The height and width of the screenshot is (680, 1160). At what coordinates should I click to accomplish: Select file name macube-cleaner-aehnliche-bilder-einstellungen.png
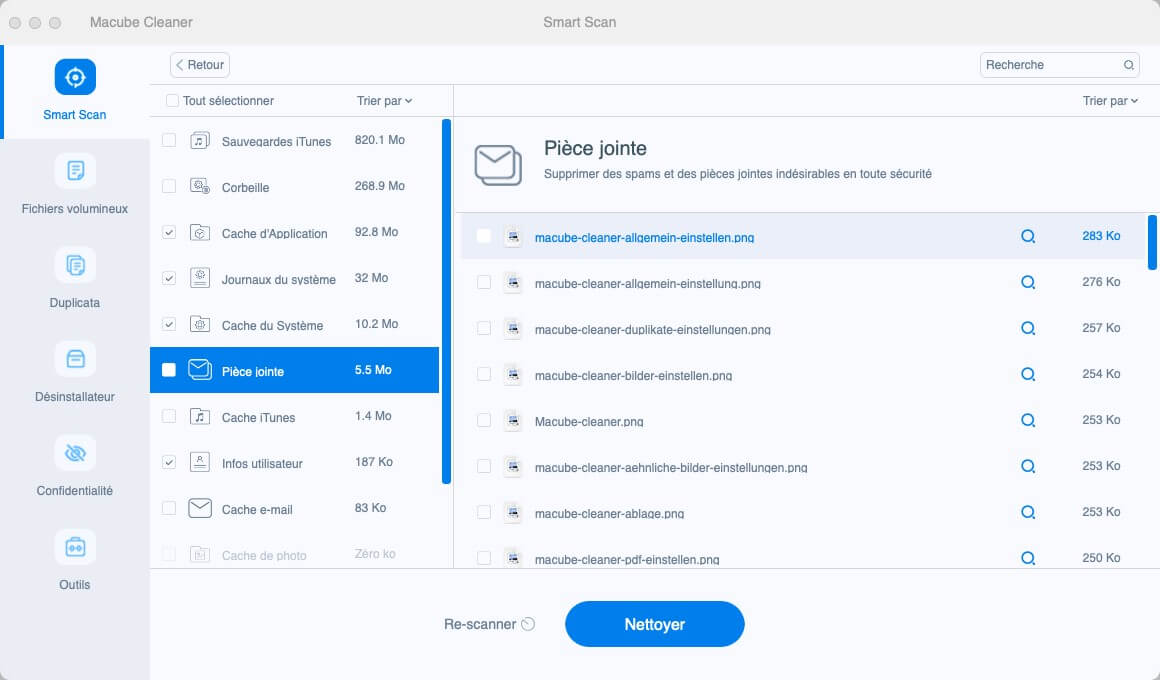coord(671,467)
